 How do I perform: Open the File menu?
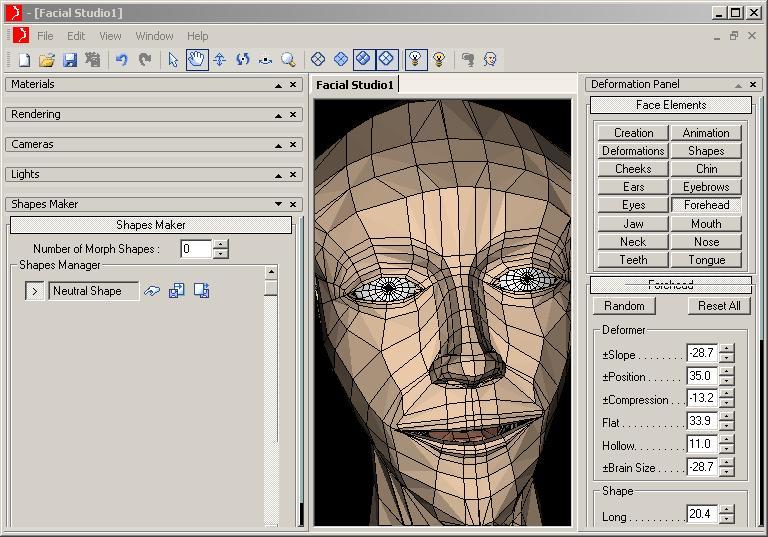pos(45,36)
